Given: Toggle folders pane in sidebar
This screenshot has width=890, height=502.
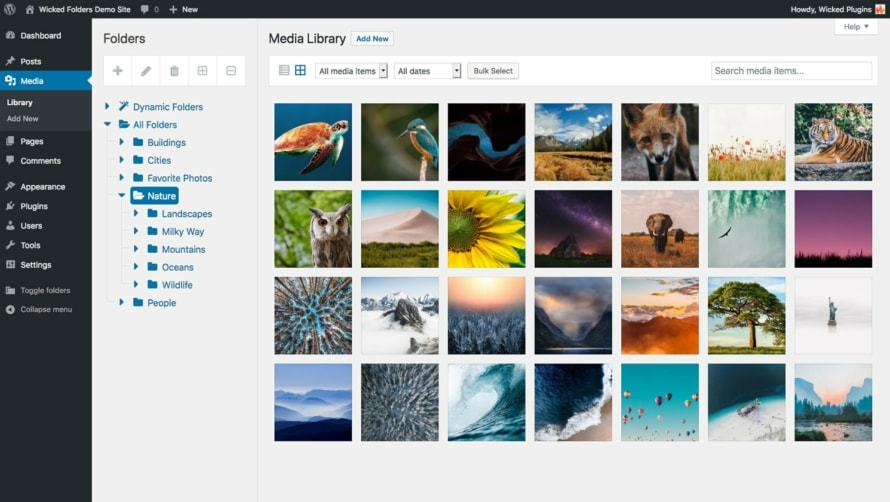Looking at the screenshot, I should [45, 290].
